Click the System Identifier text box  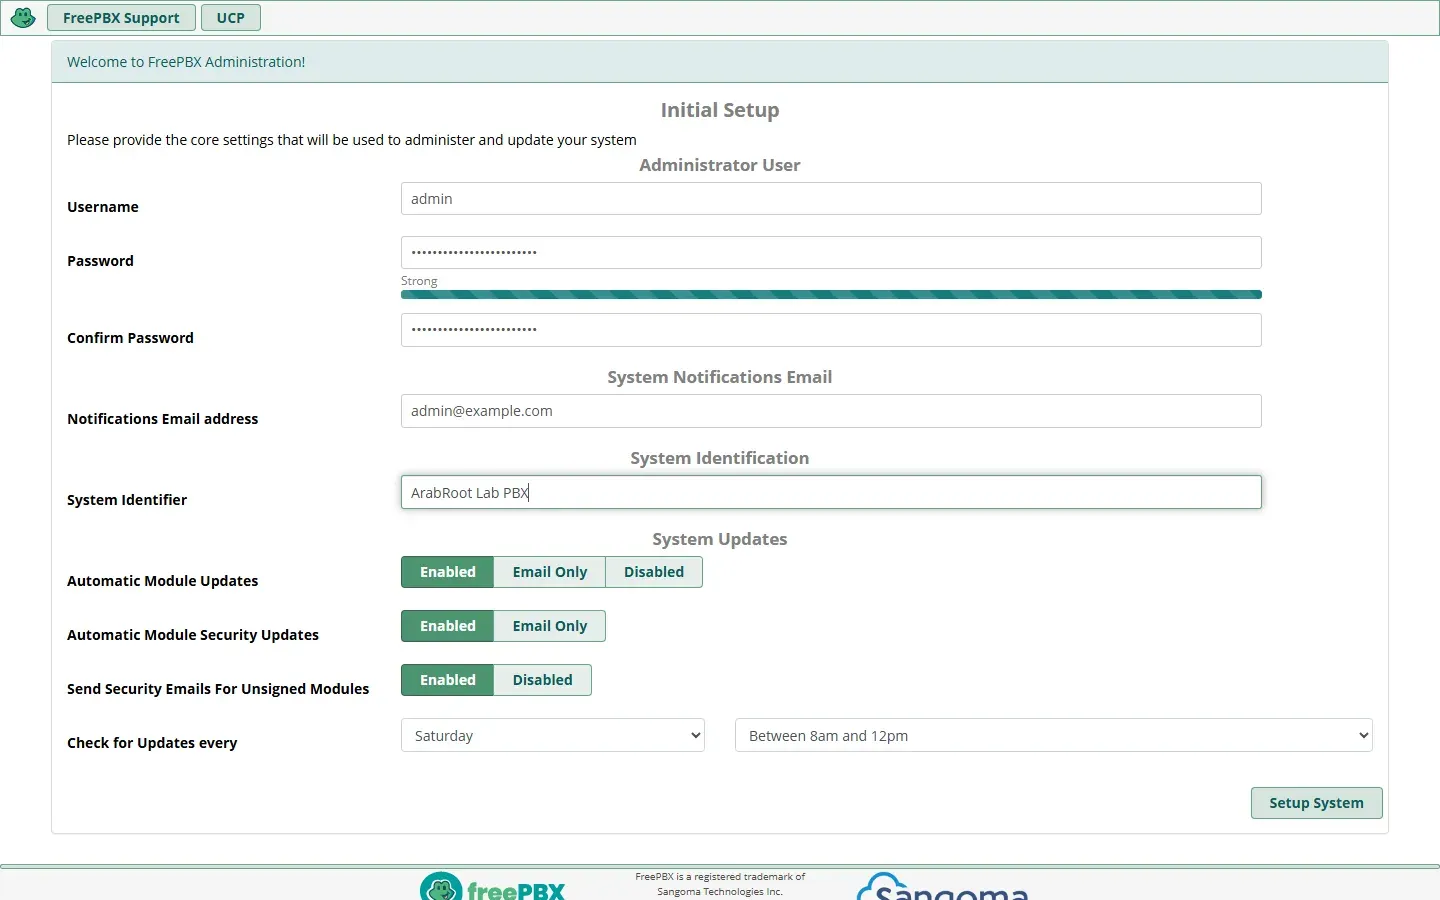tap(831, 492)
